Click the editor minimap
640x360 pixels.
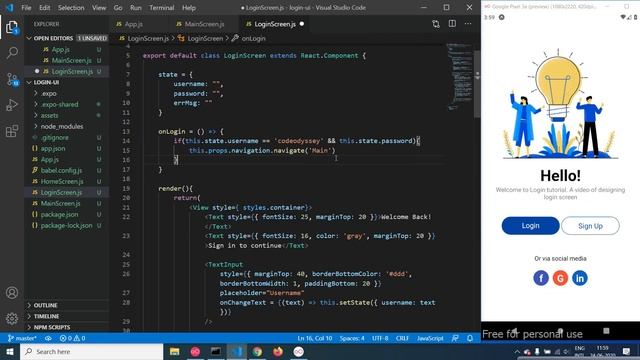pyautogui.click(x=460, y=78)
